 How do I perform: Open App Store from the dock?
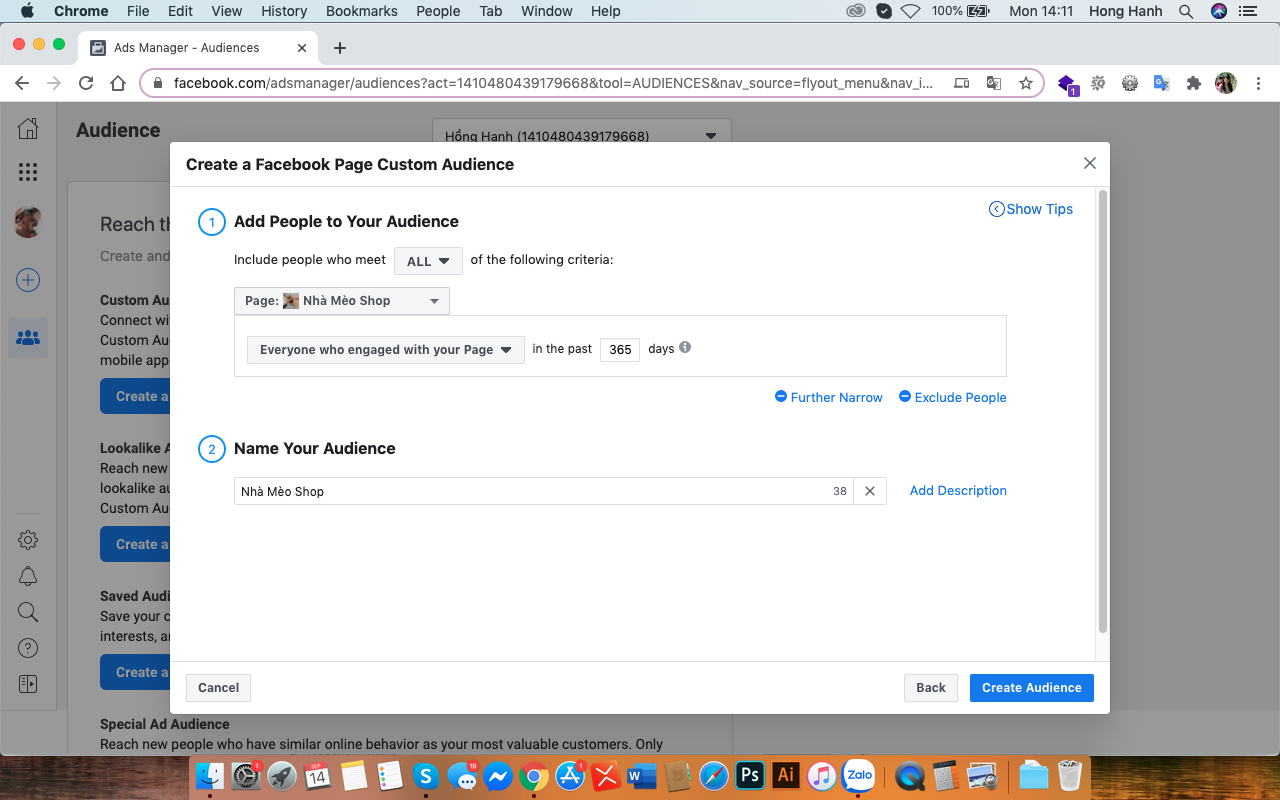click(570, 775)
